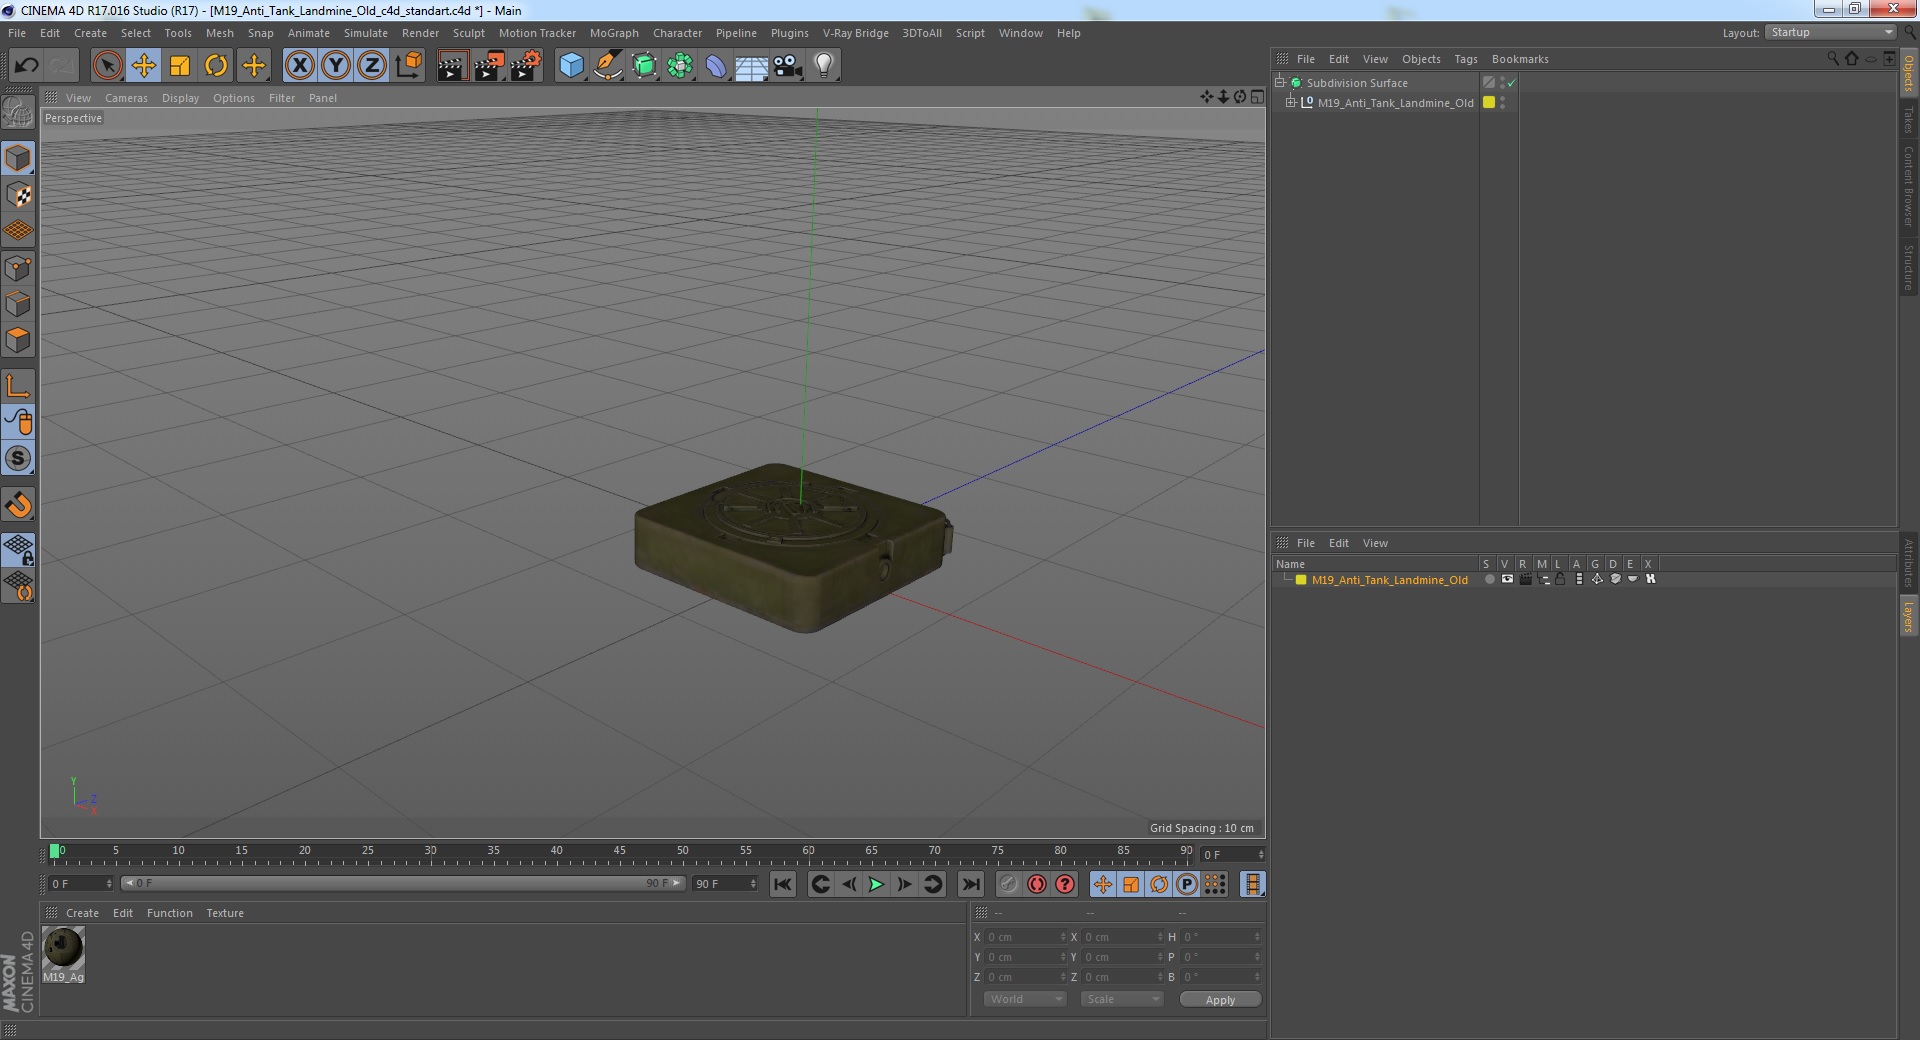Toggle Z axis lock
Viewport: 1920px width, 1040px height.
pos(372,66)
